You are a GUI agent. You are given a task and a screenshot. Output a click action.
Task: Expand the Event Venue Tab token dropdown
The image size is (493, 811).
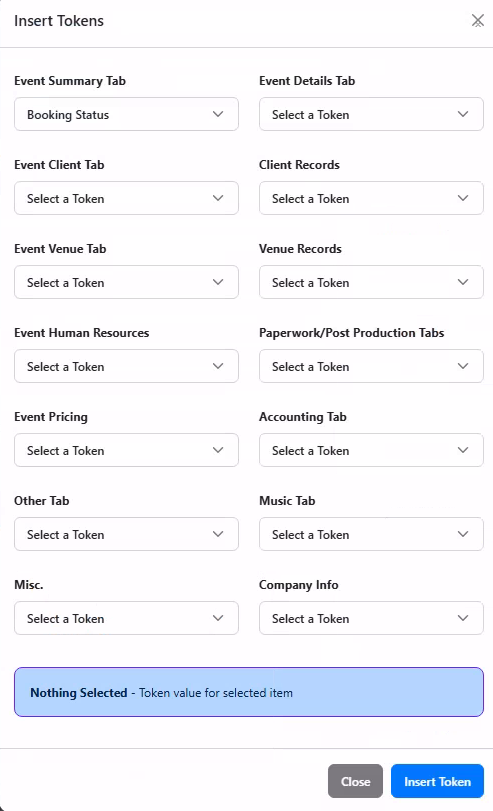[x=126, y=282]
